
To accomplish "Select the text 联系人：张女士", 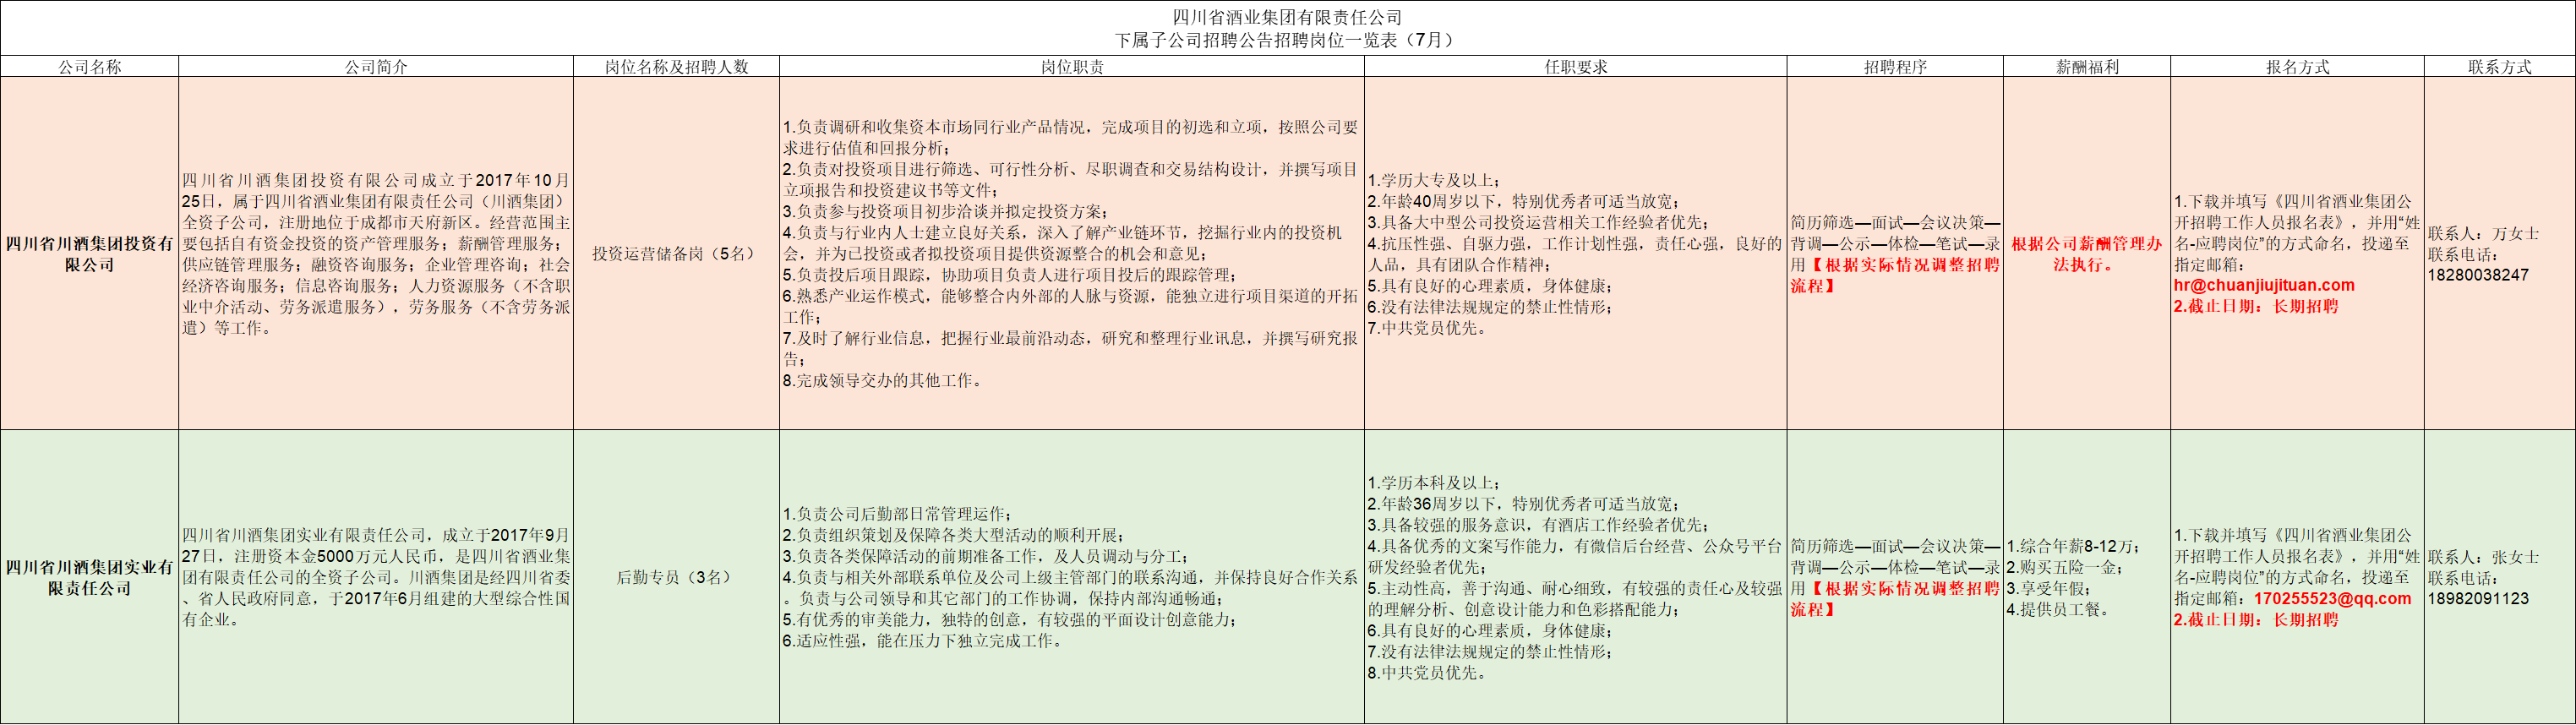I will pos(2483,556).
